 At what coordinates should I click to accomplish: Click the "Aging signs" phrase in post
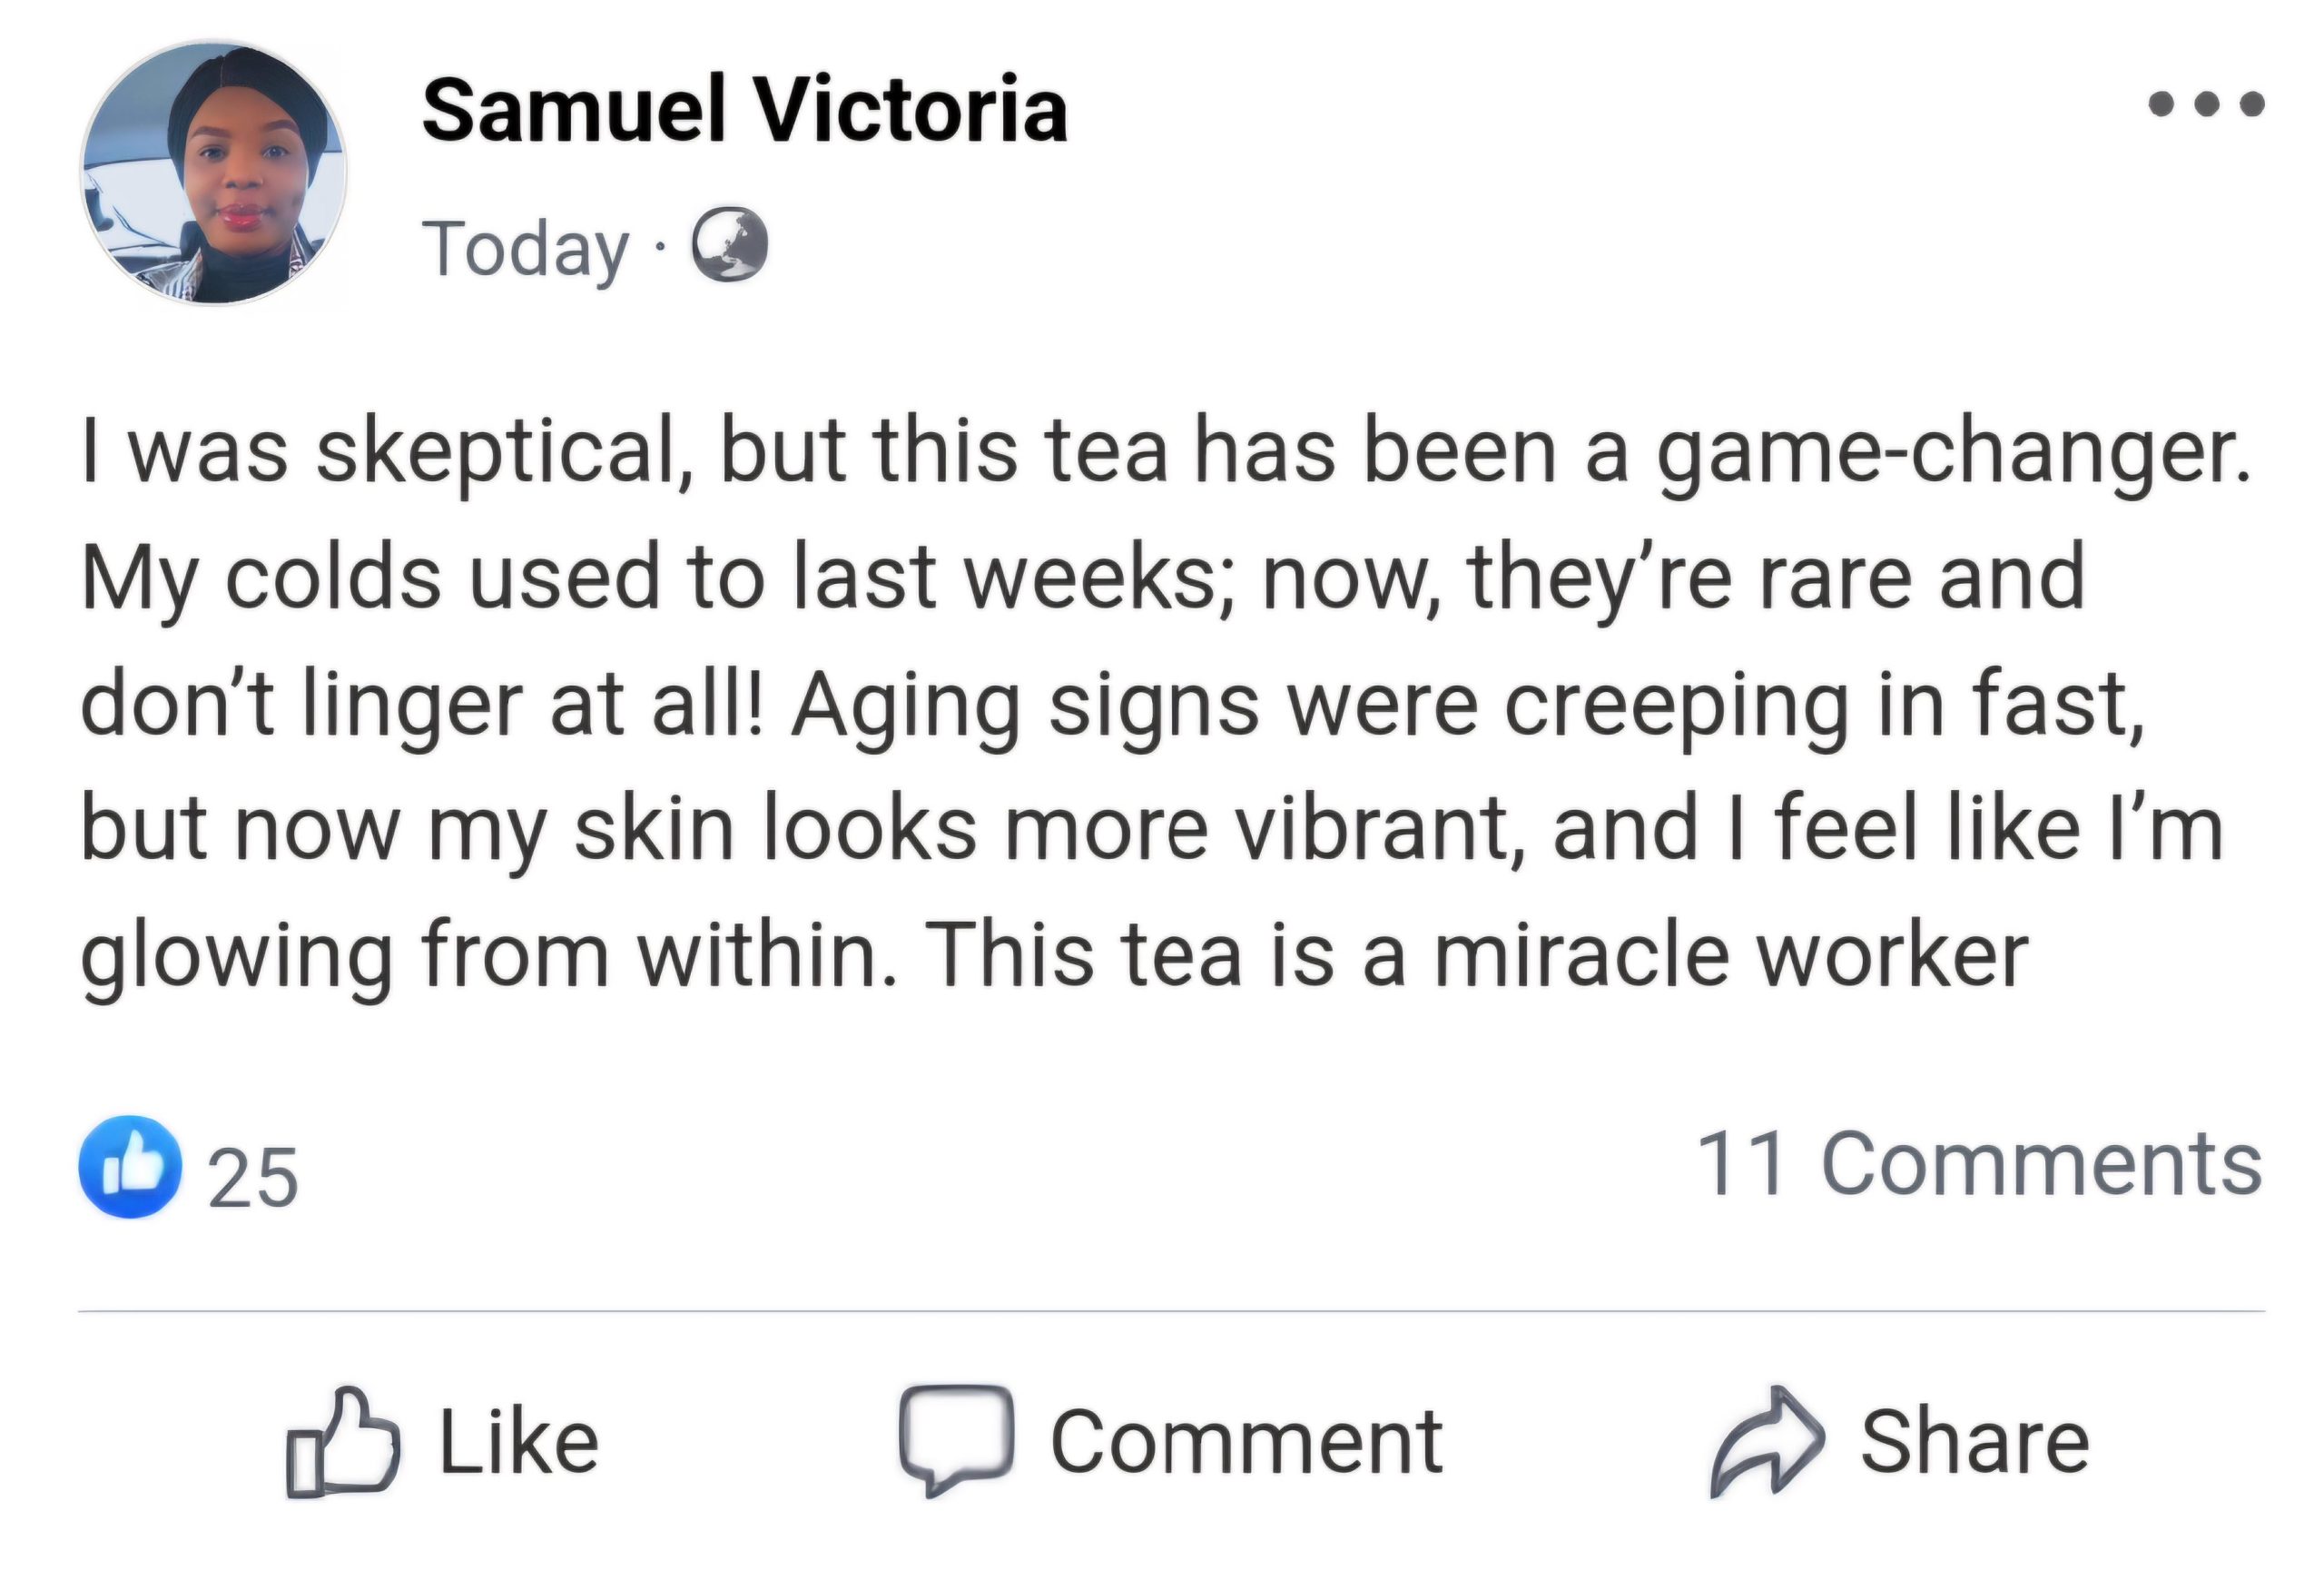1024,705
